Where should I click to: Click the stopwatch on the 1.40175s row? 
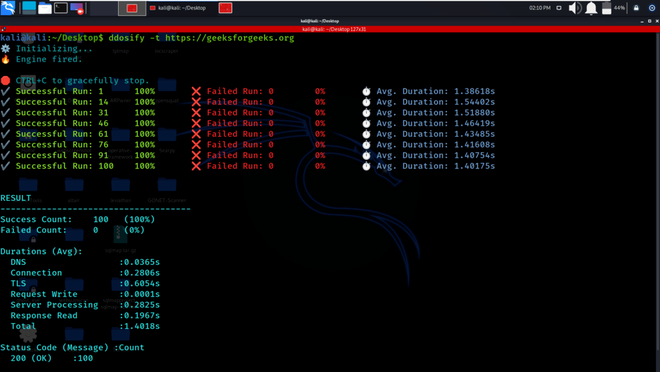coord(366,166)
